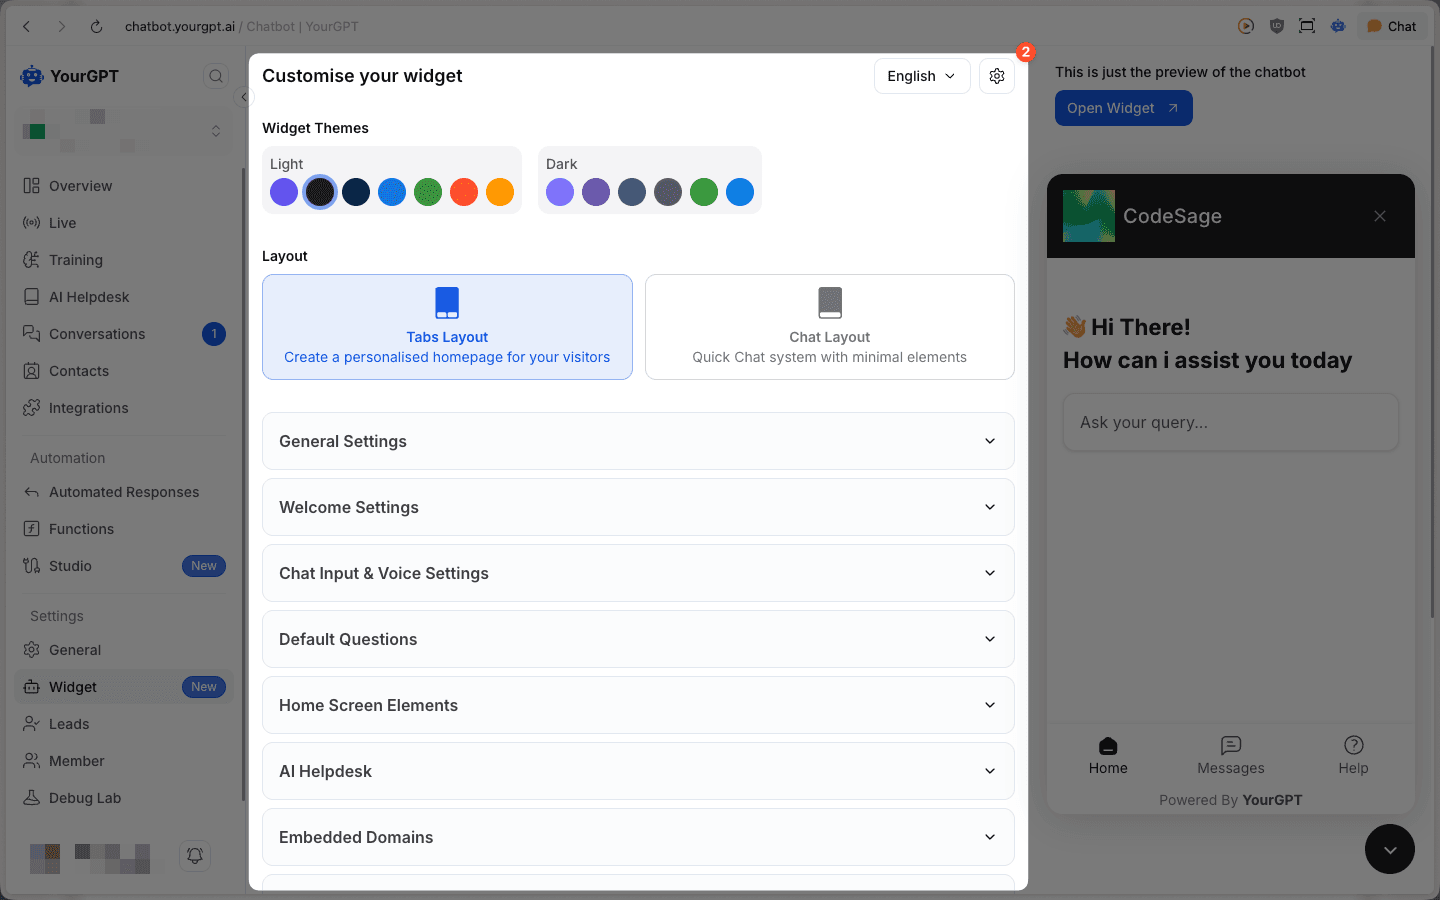Open the widget settings gear icon
1440x900 pixels.
click(996, 75)
